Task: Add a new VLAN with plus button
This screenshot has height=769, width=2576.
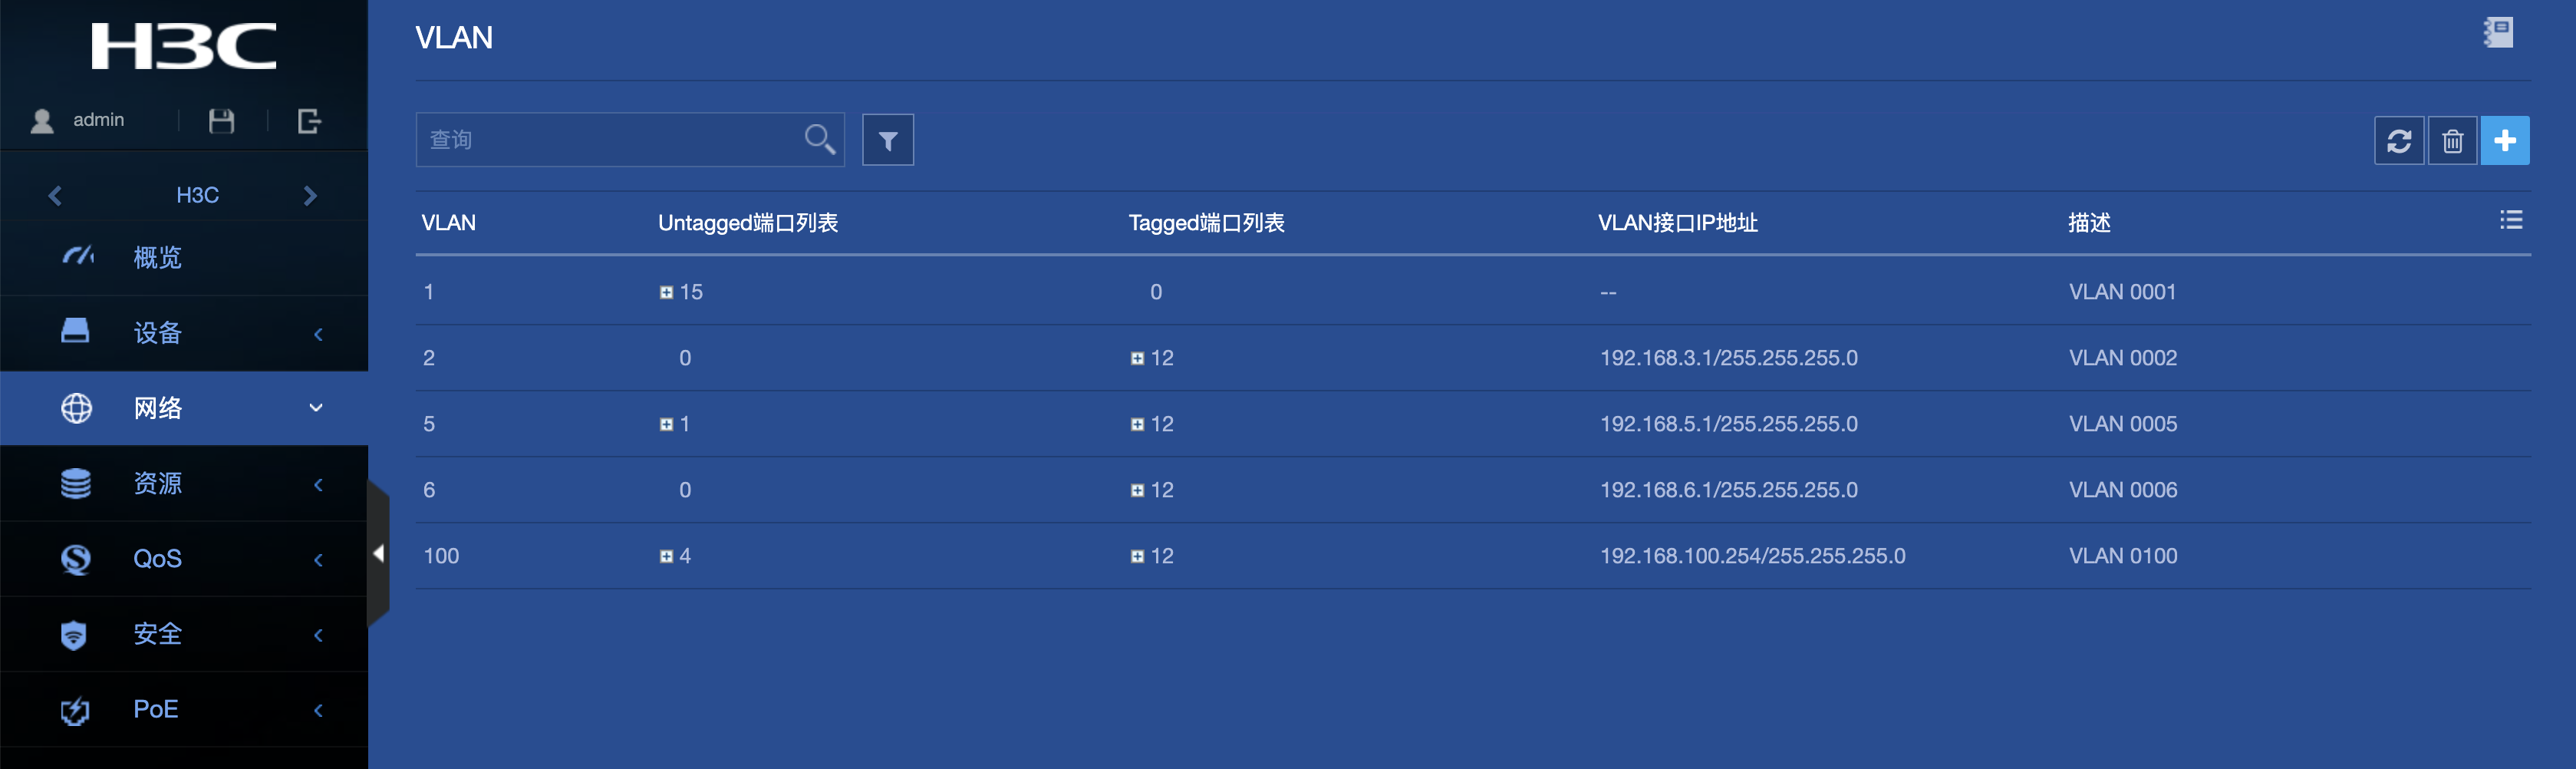Action: 2505,140
